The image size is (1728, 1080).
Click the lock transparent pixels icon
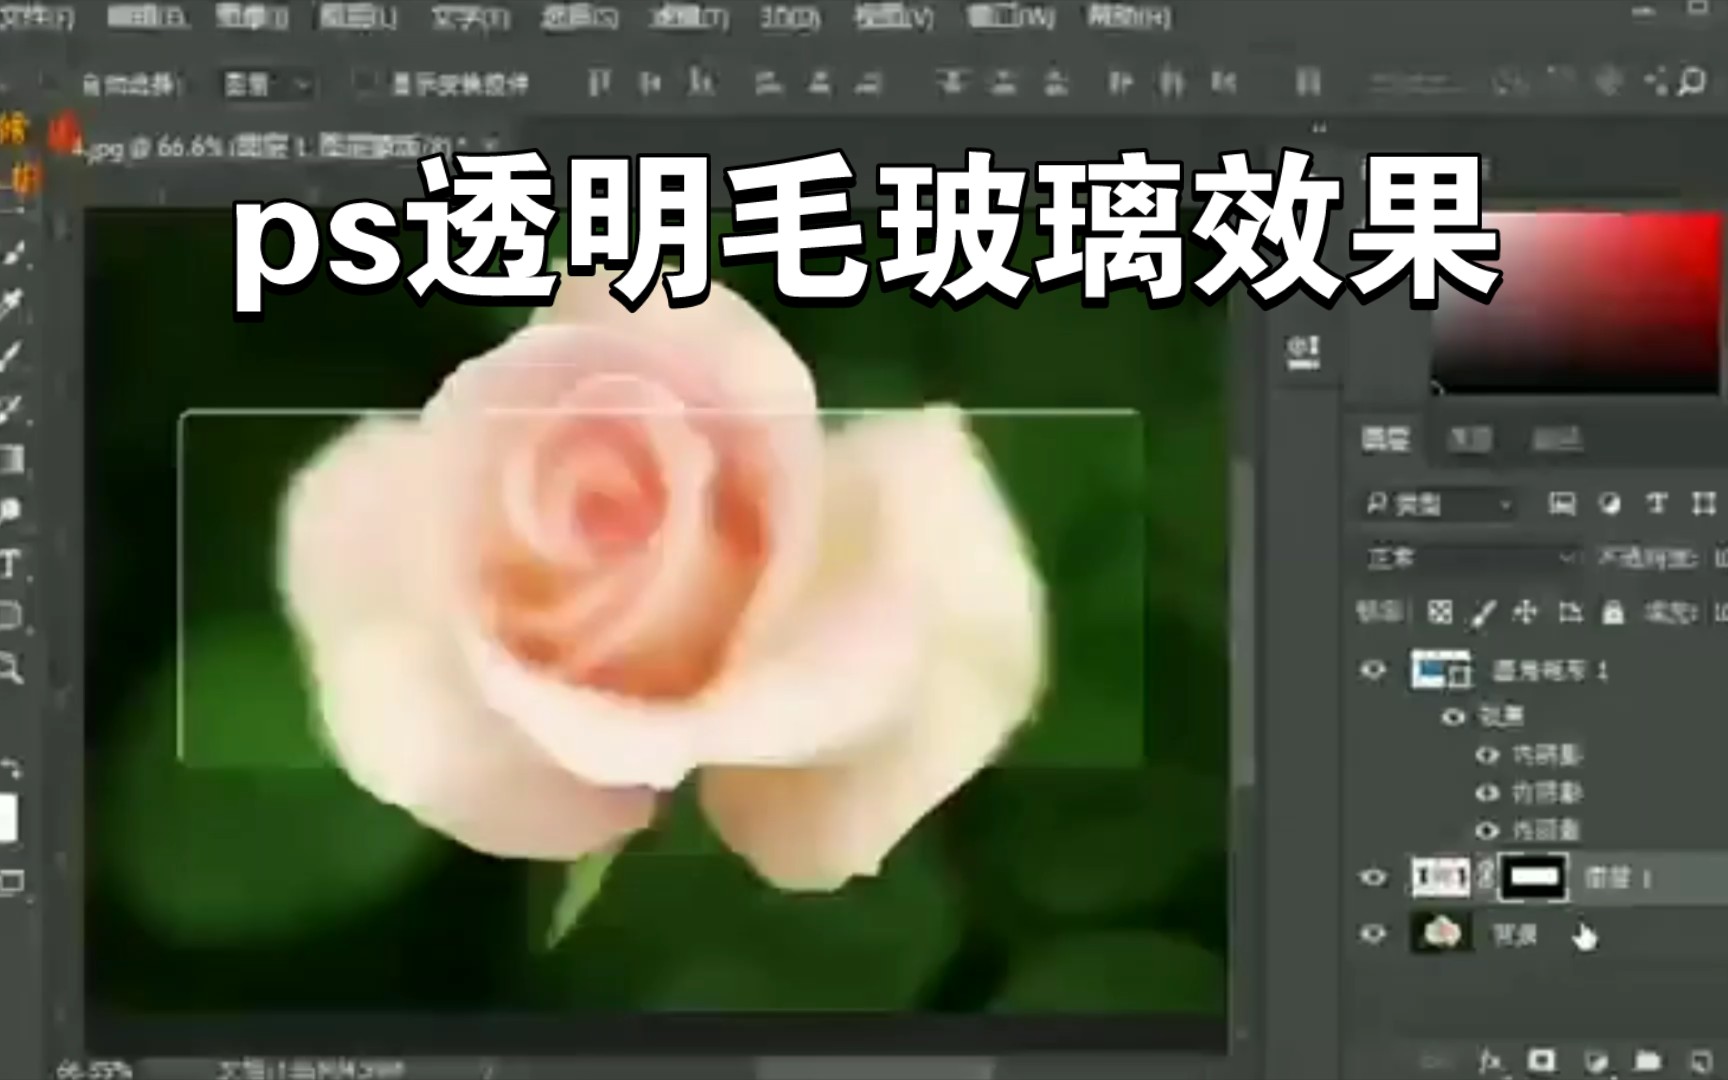click(1439, 612)
